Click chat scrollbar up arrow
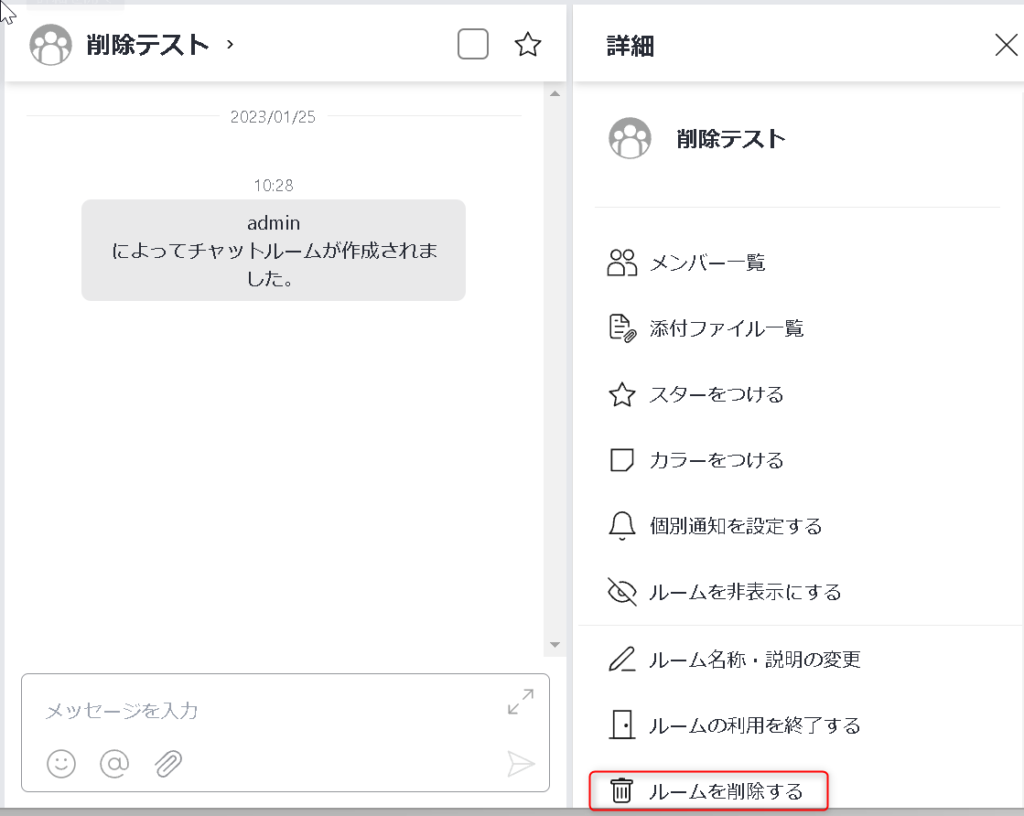This screenshot has width=1024, height=816. (555, 94)
